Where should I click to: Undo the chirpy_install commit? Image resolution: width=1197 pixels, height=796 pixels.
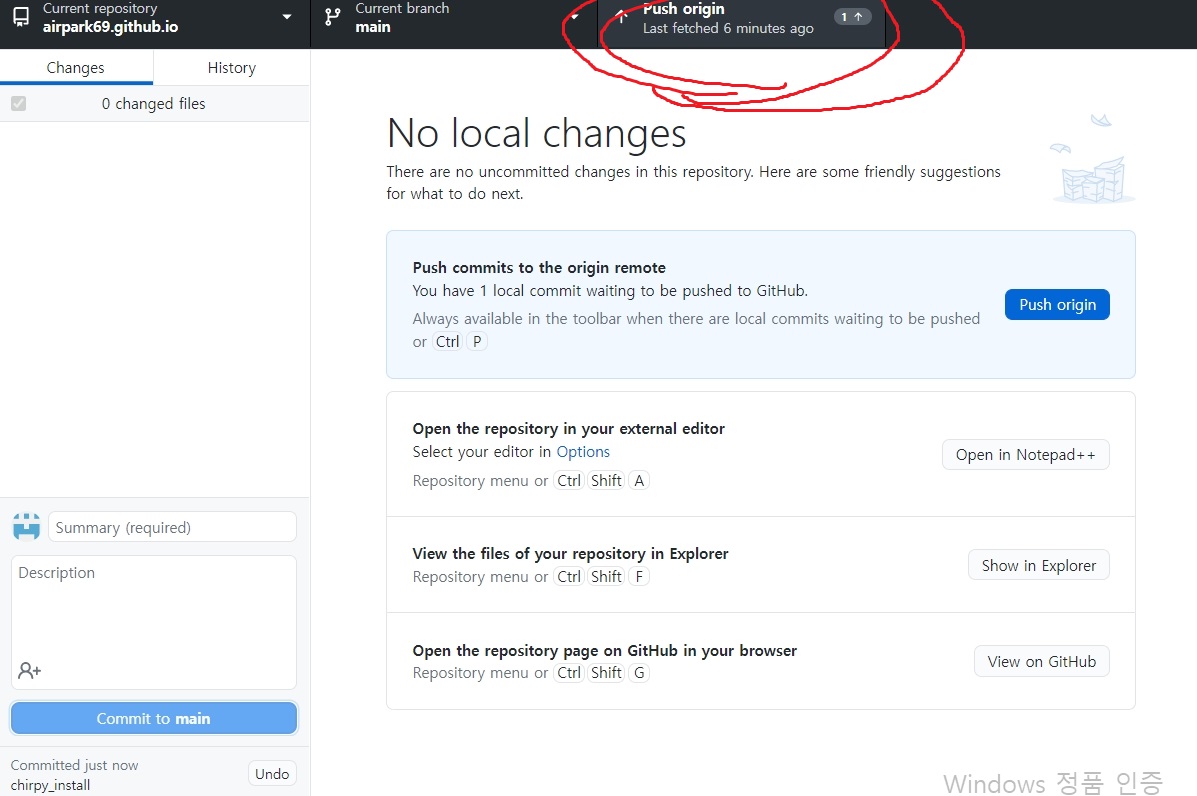tap(272, 774)
